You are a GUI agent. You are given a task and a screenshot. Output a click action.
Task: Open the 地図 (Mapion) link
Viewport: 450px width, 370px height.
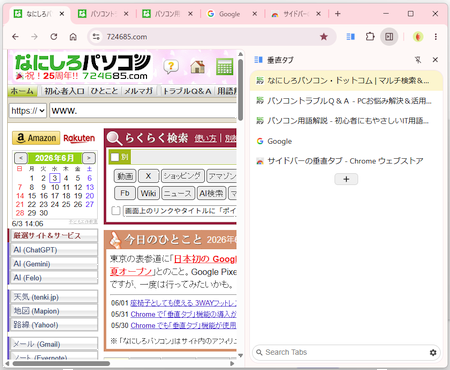[x=54, y=311]
